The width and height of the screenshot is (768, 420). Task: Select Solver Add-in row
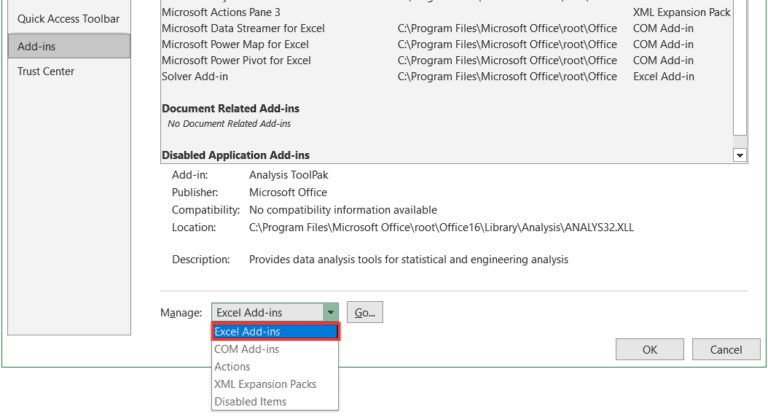tap(447, 76)
